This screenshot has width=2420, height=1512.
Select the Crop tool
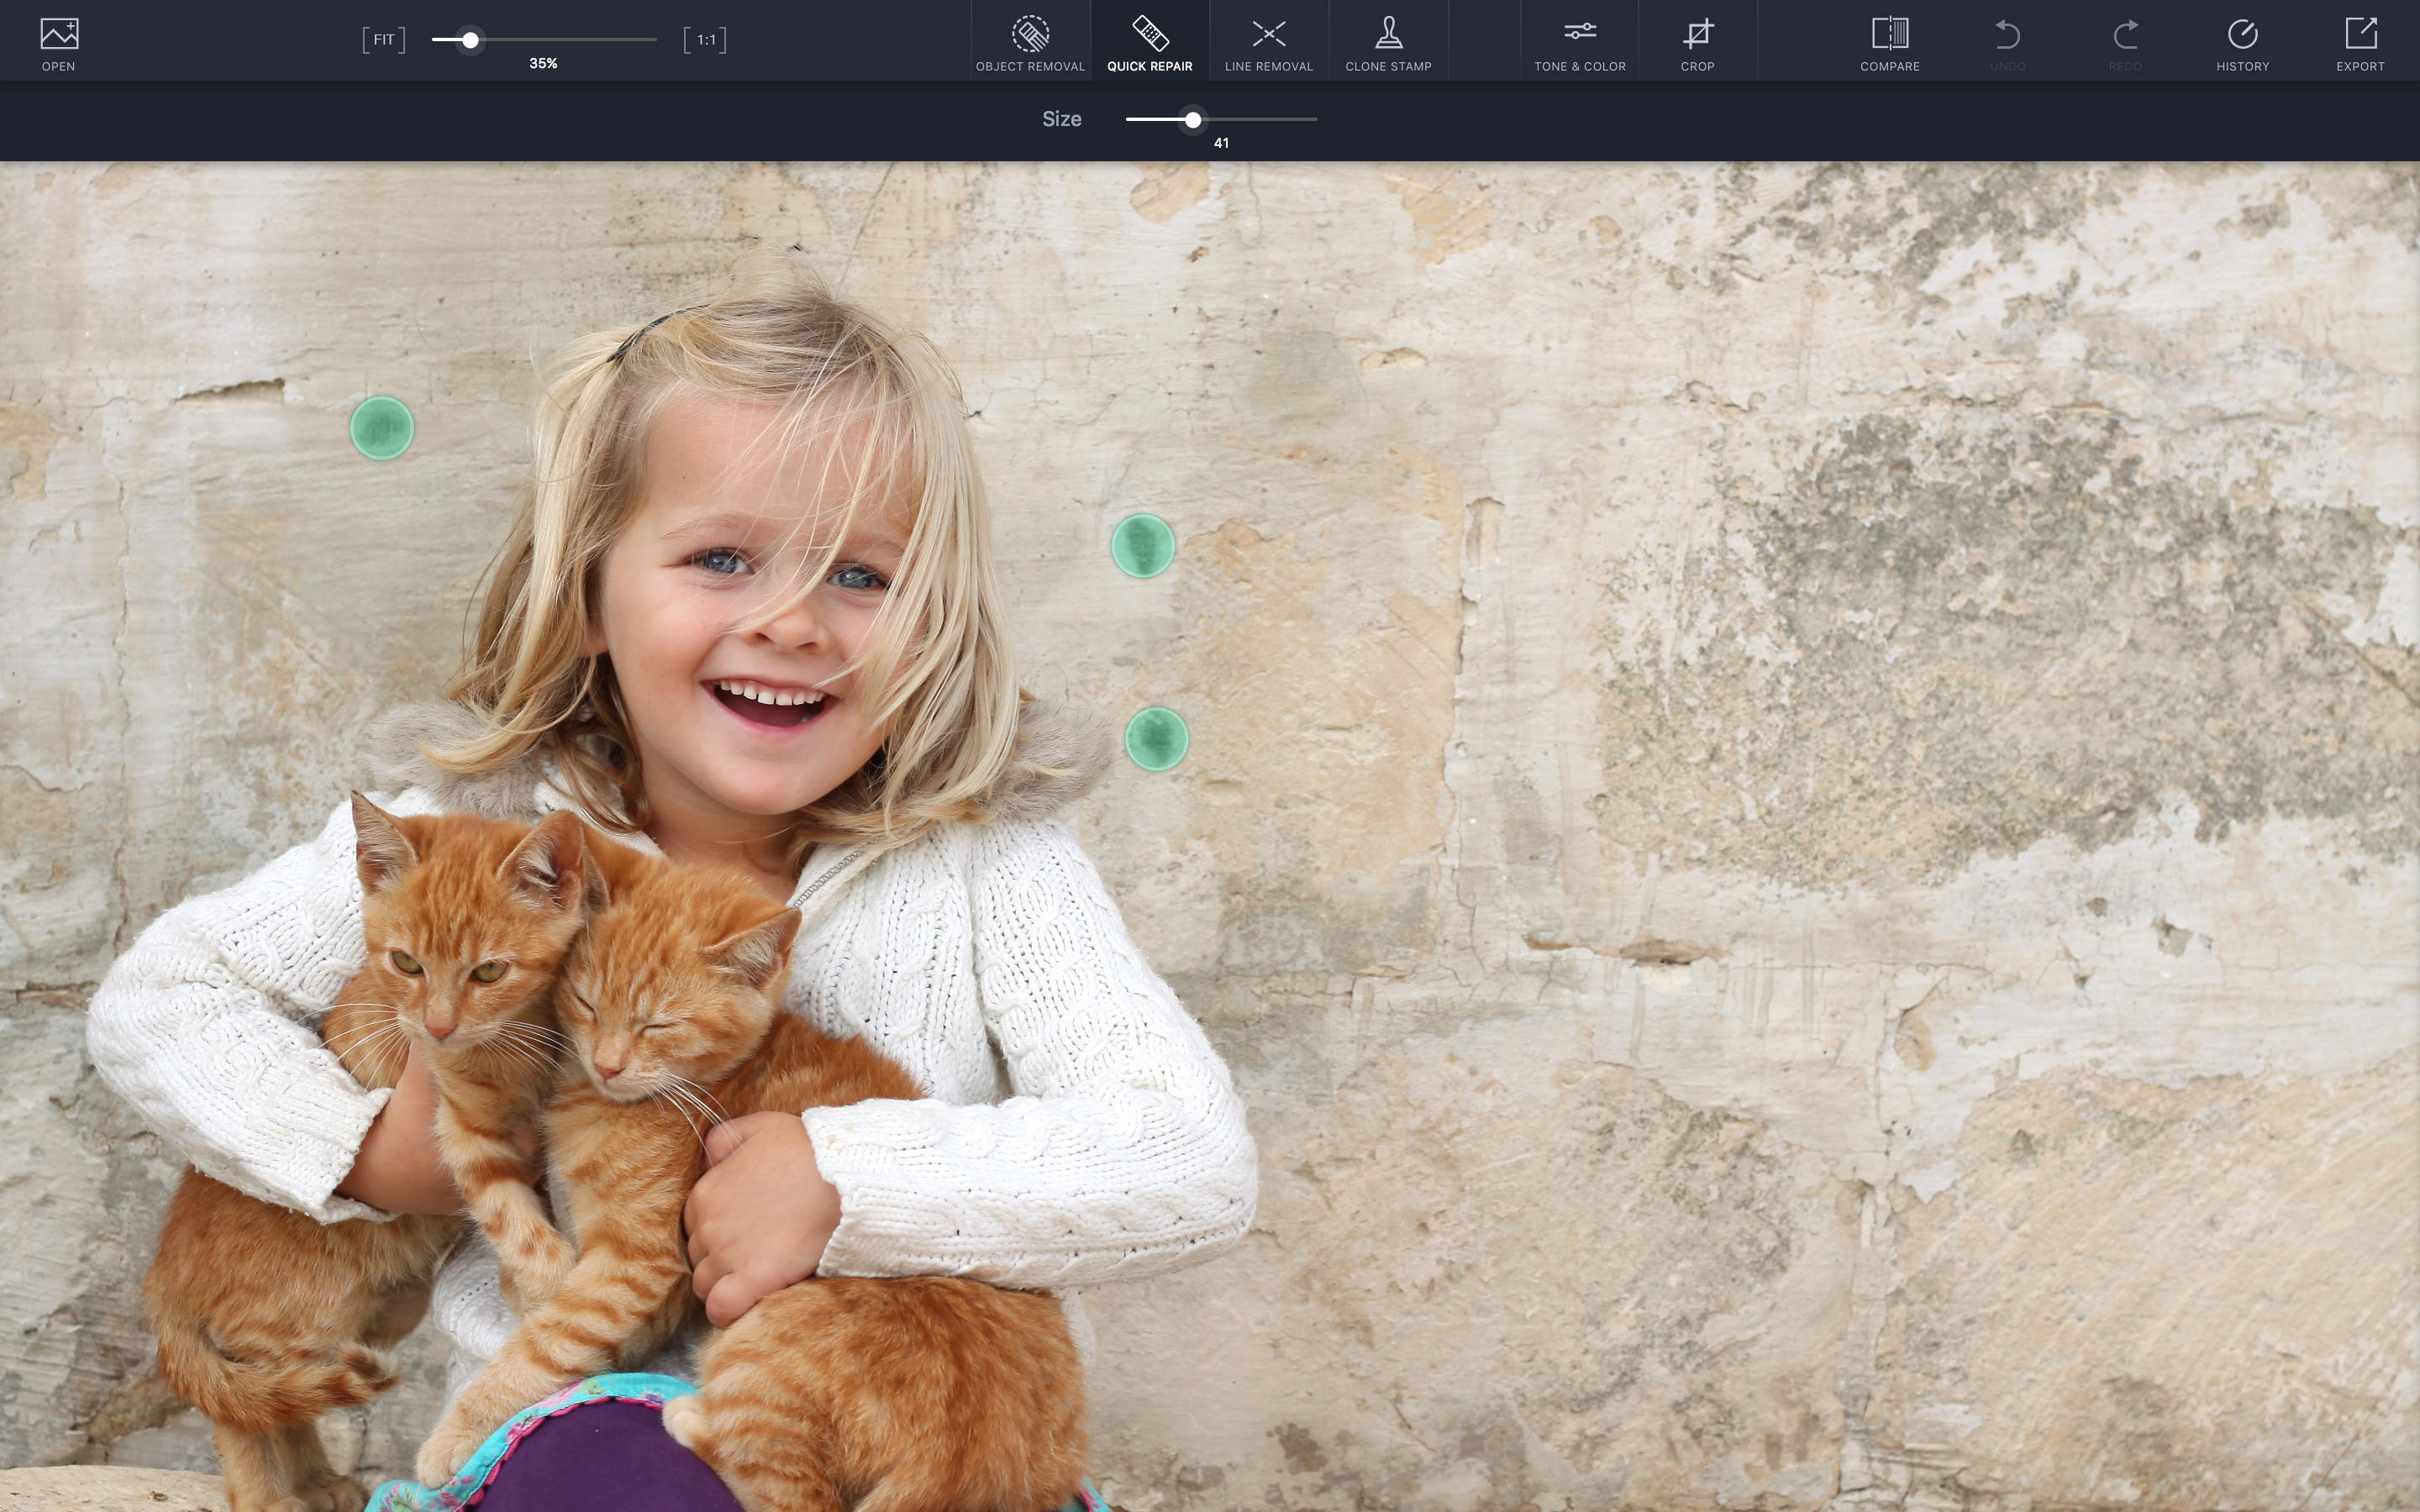pyautogui.click(x=1697, y=39)
